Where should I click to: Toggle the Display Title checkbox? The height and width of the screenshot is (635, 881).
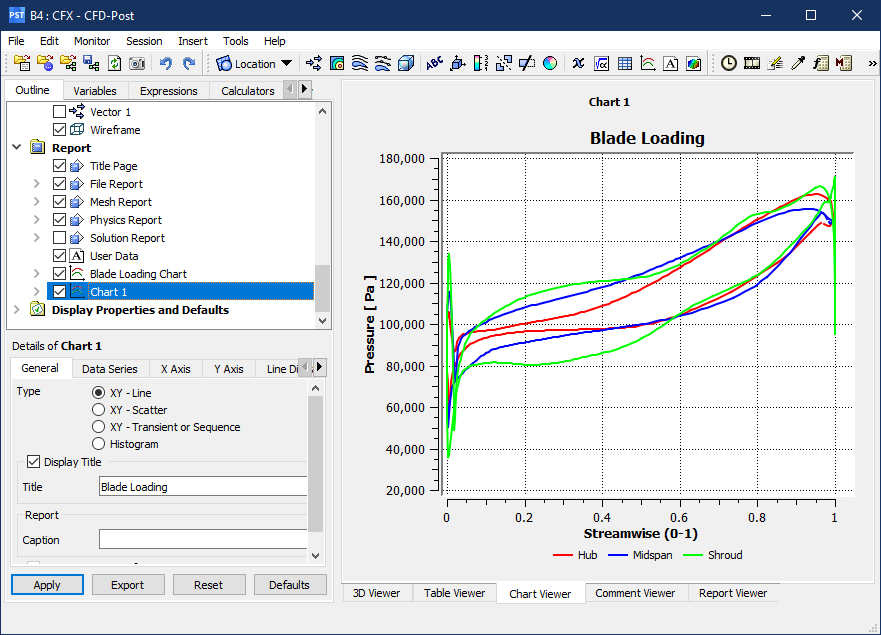pyautogui.click(x=34, y=462)
